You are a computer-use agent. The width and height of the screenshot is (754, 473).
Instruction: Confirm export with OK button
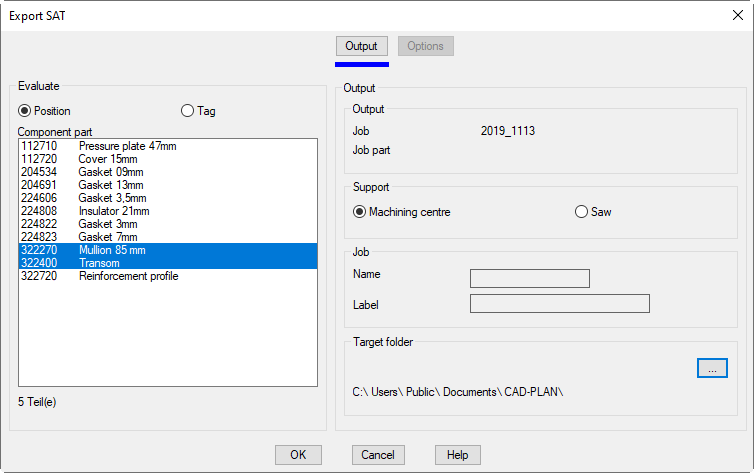click(x=298, y=455)
